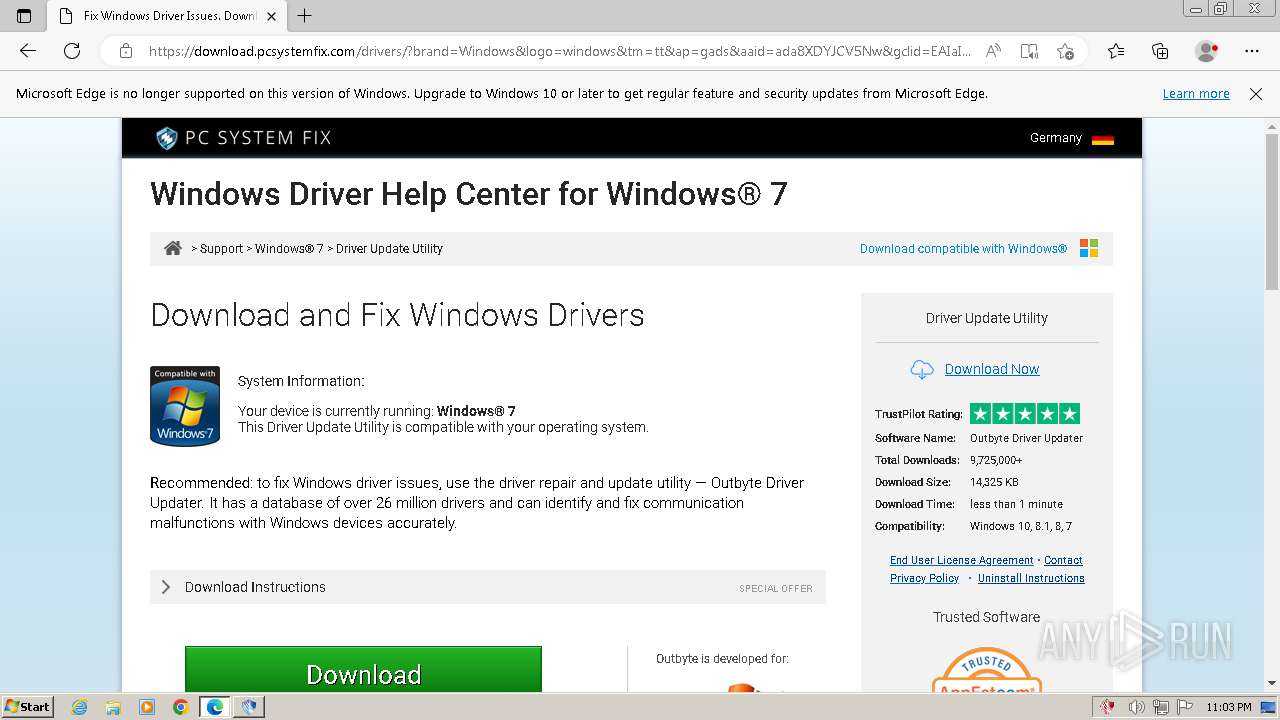Open the Edge profile menu
Screen dimensions: 1280x720
coord(1206,51)
